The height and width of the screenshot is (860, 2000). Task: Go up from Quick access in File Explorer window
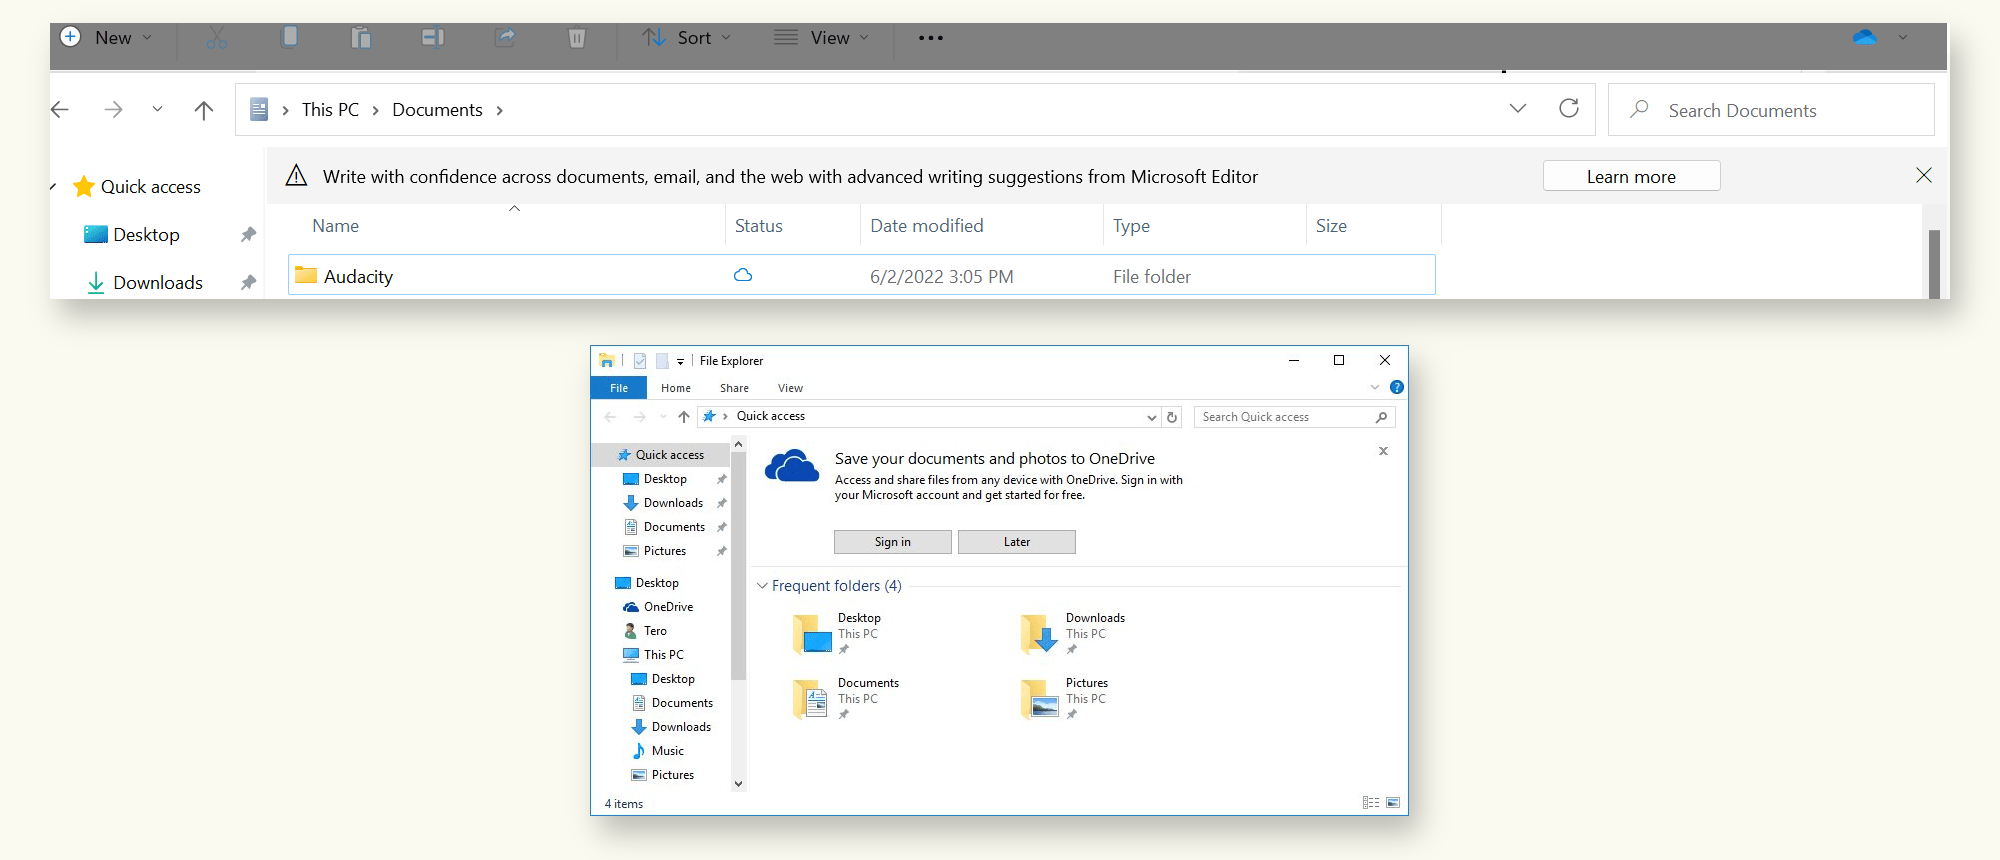click(x=684, y=417)
